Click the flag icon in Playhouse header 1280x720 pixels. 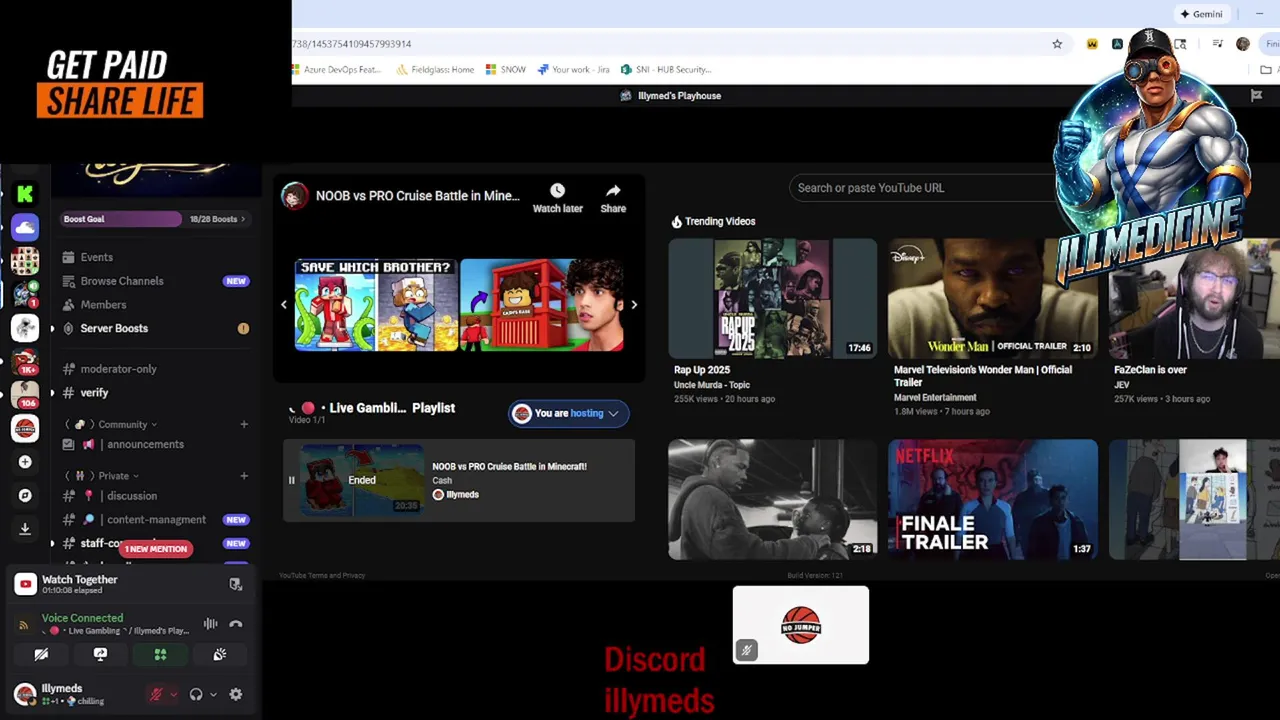[x=1256, y=96]
